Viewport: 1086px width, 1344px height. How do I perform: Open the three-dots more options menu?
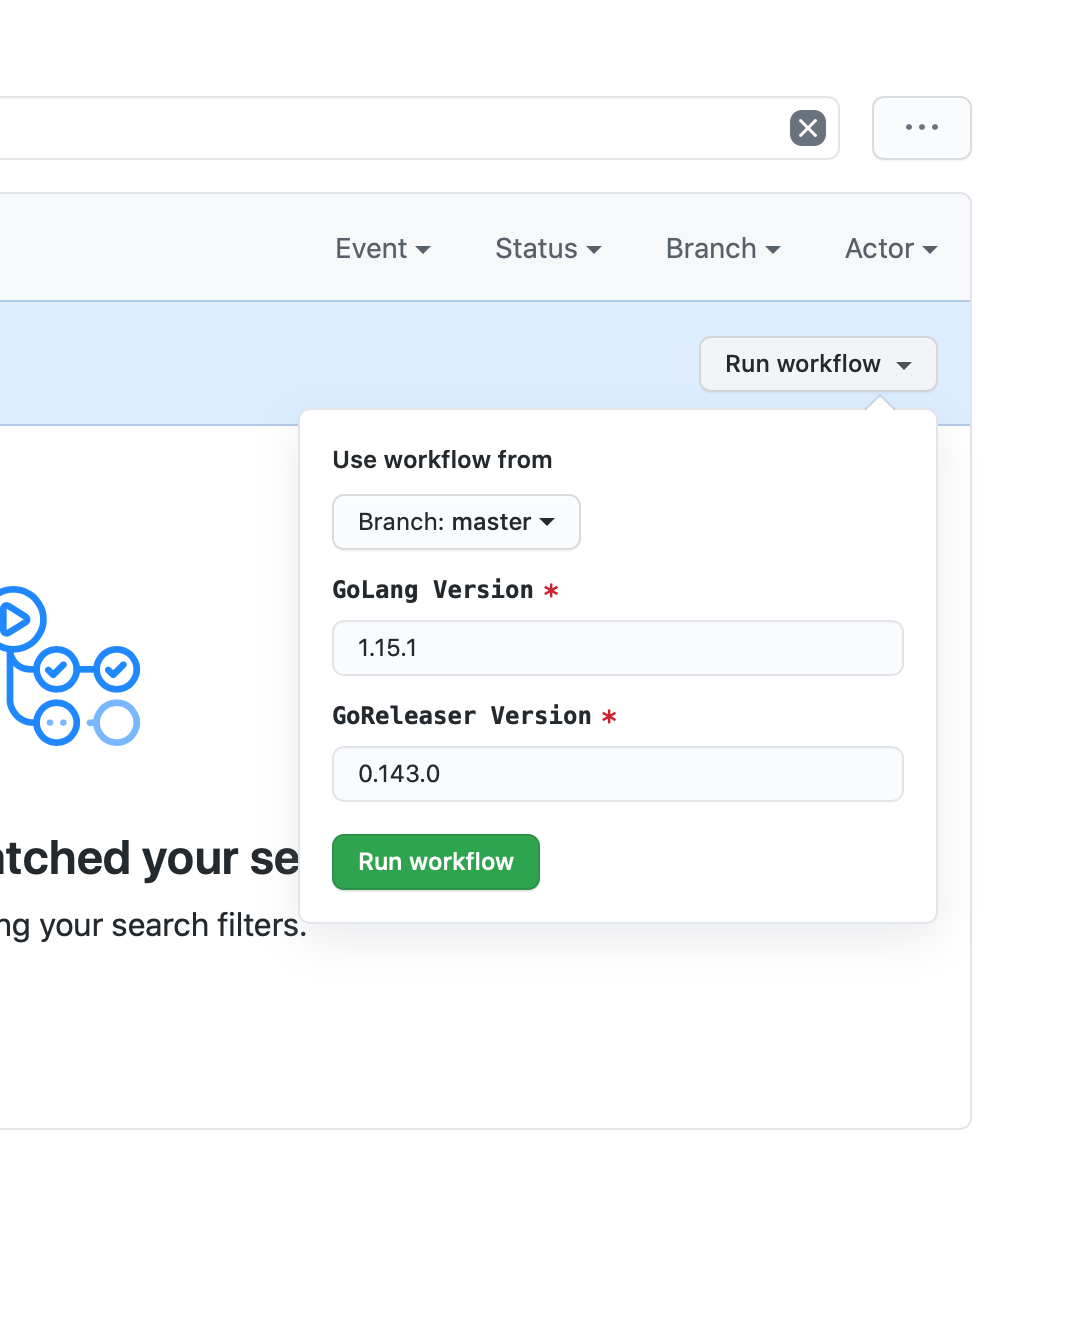(922, 128)
